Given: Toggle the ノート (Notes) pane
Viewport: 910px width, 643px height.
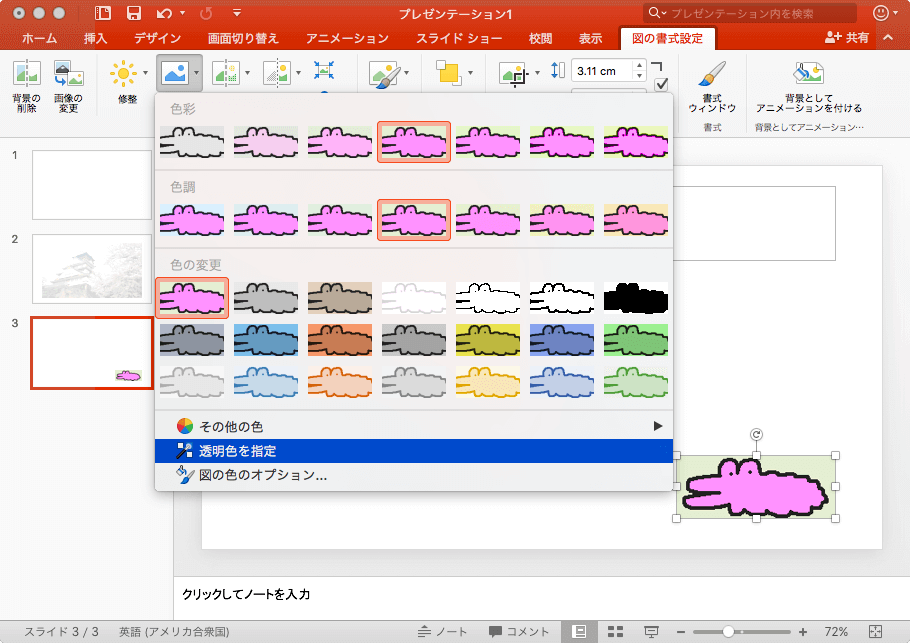Looking at the screenshot, I should (443, 632).
